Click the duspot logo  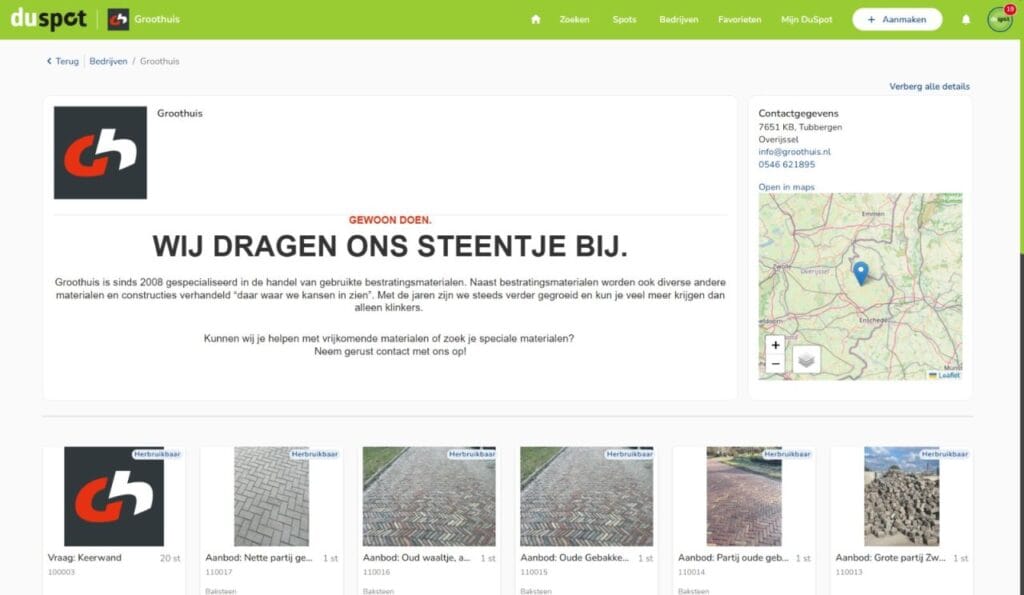tap(48, 19)
